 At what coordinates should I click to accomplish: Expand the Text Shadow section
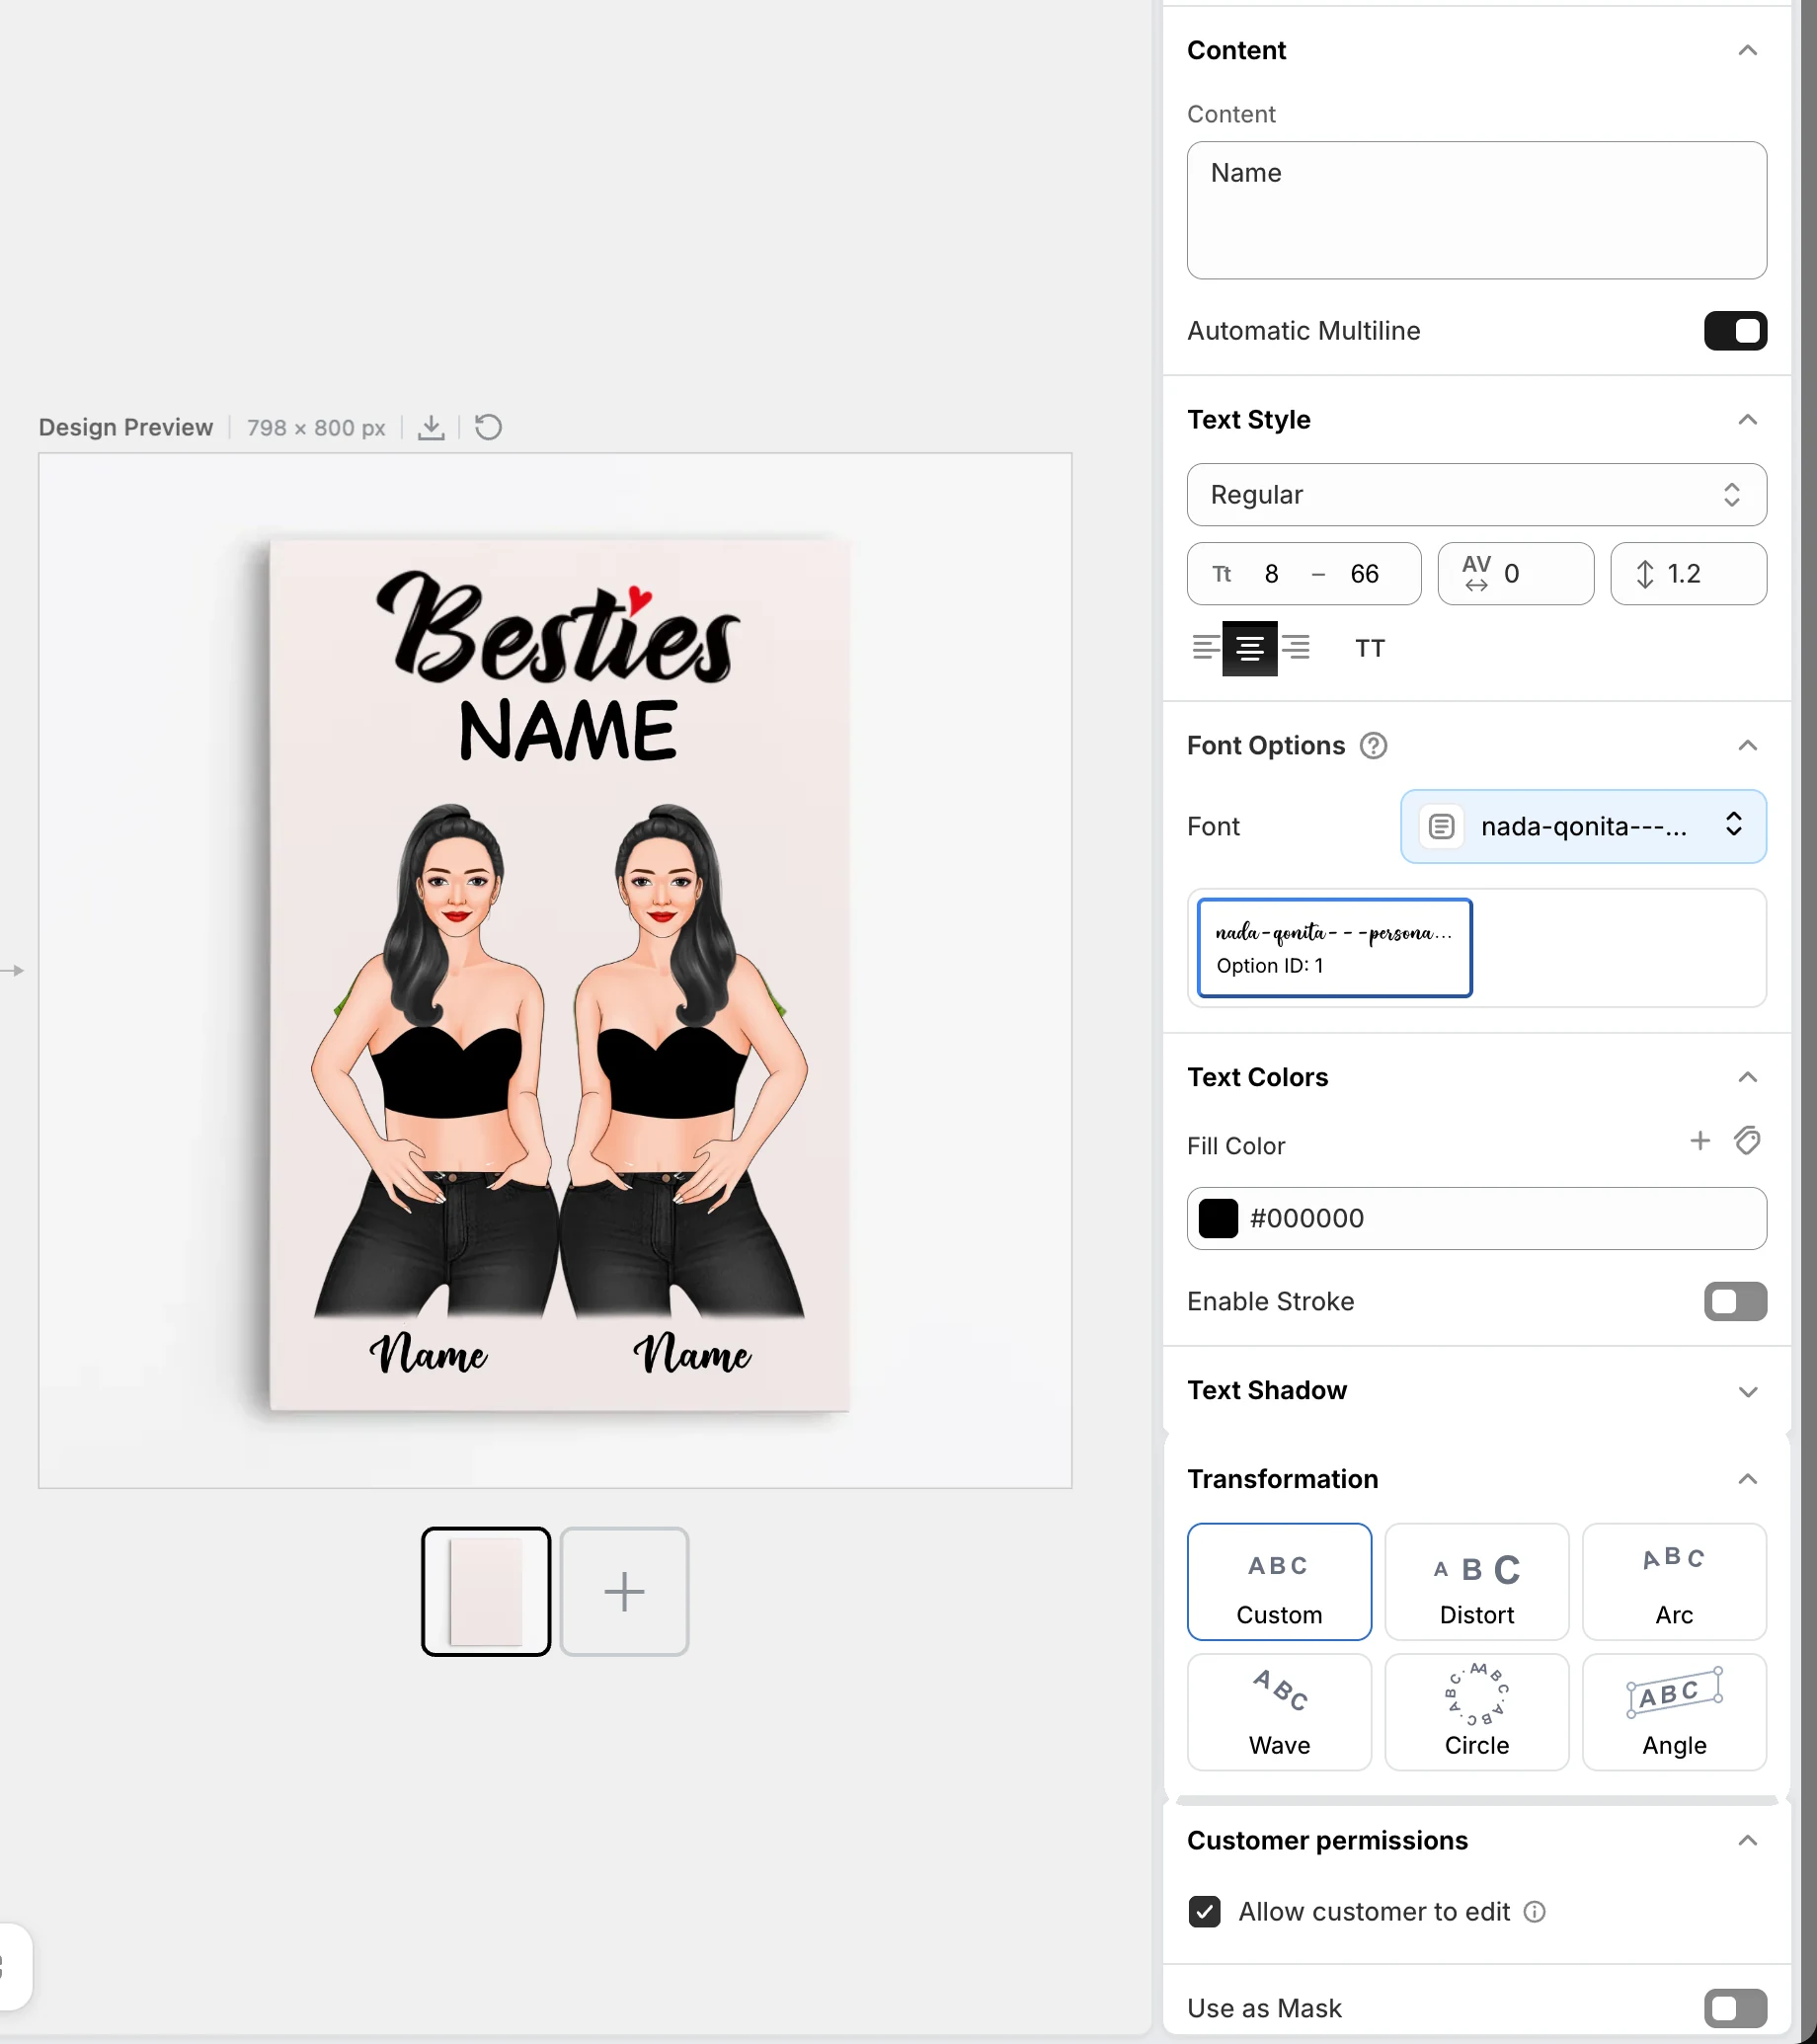1747,1392
